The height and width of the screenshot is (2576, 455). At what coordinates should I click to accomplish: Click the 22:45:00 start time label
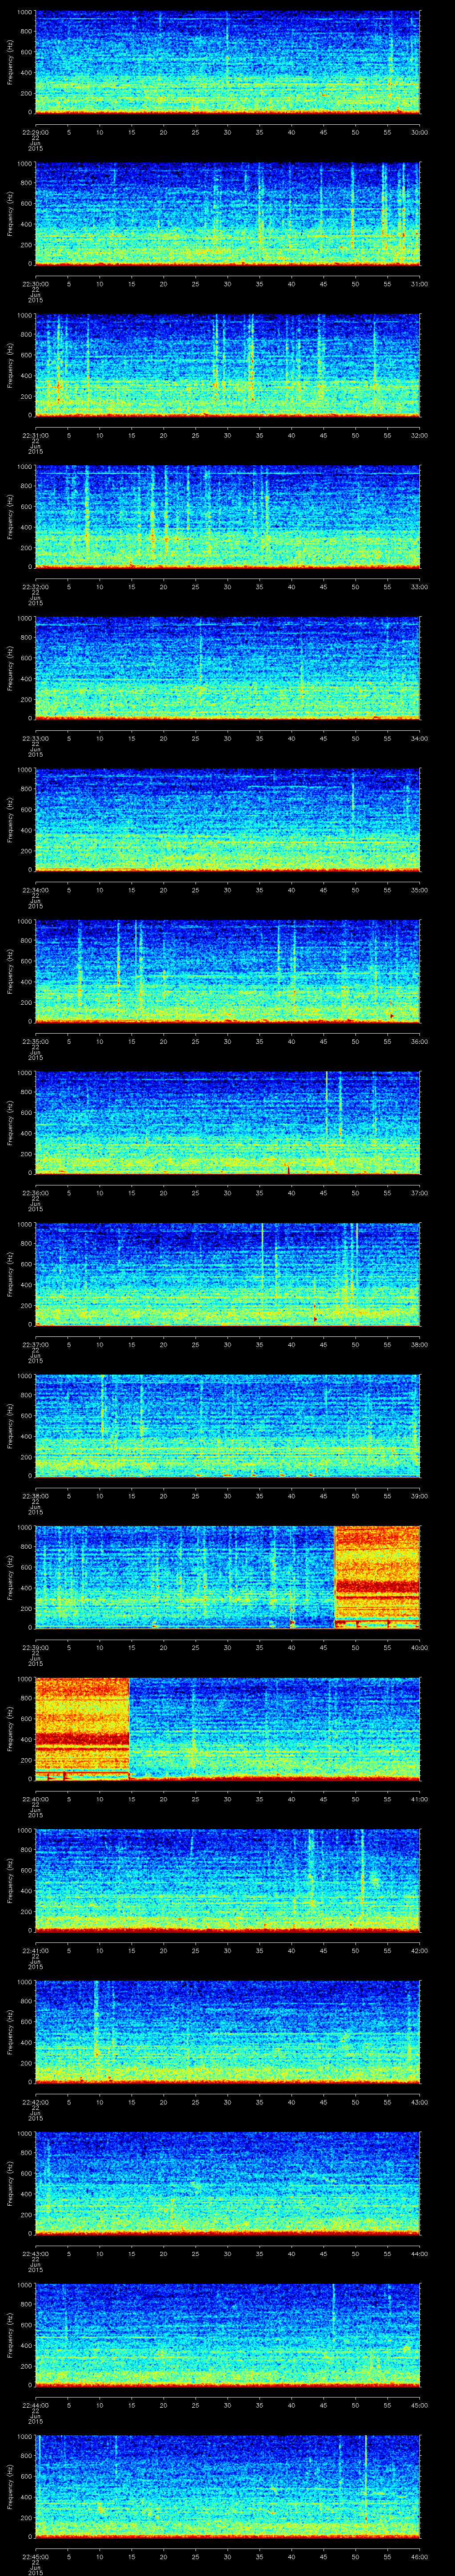pos(35,2556)
